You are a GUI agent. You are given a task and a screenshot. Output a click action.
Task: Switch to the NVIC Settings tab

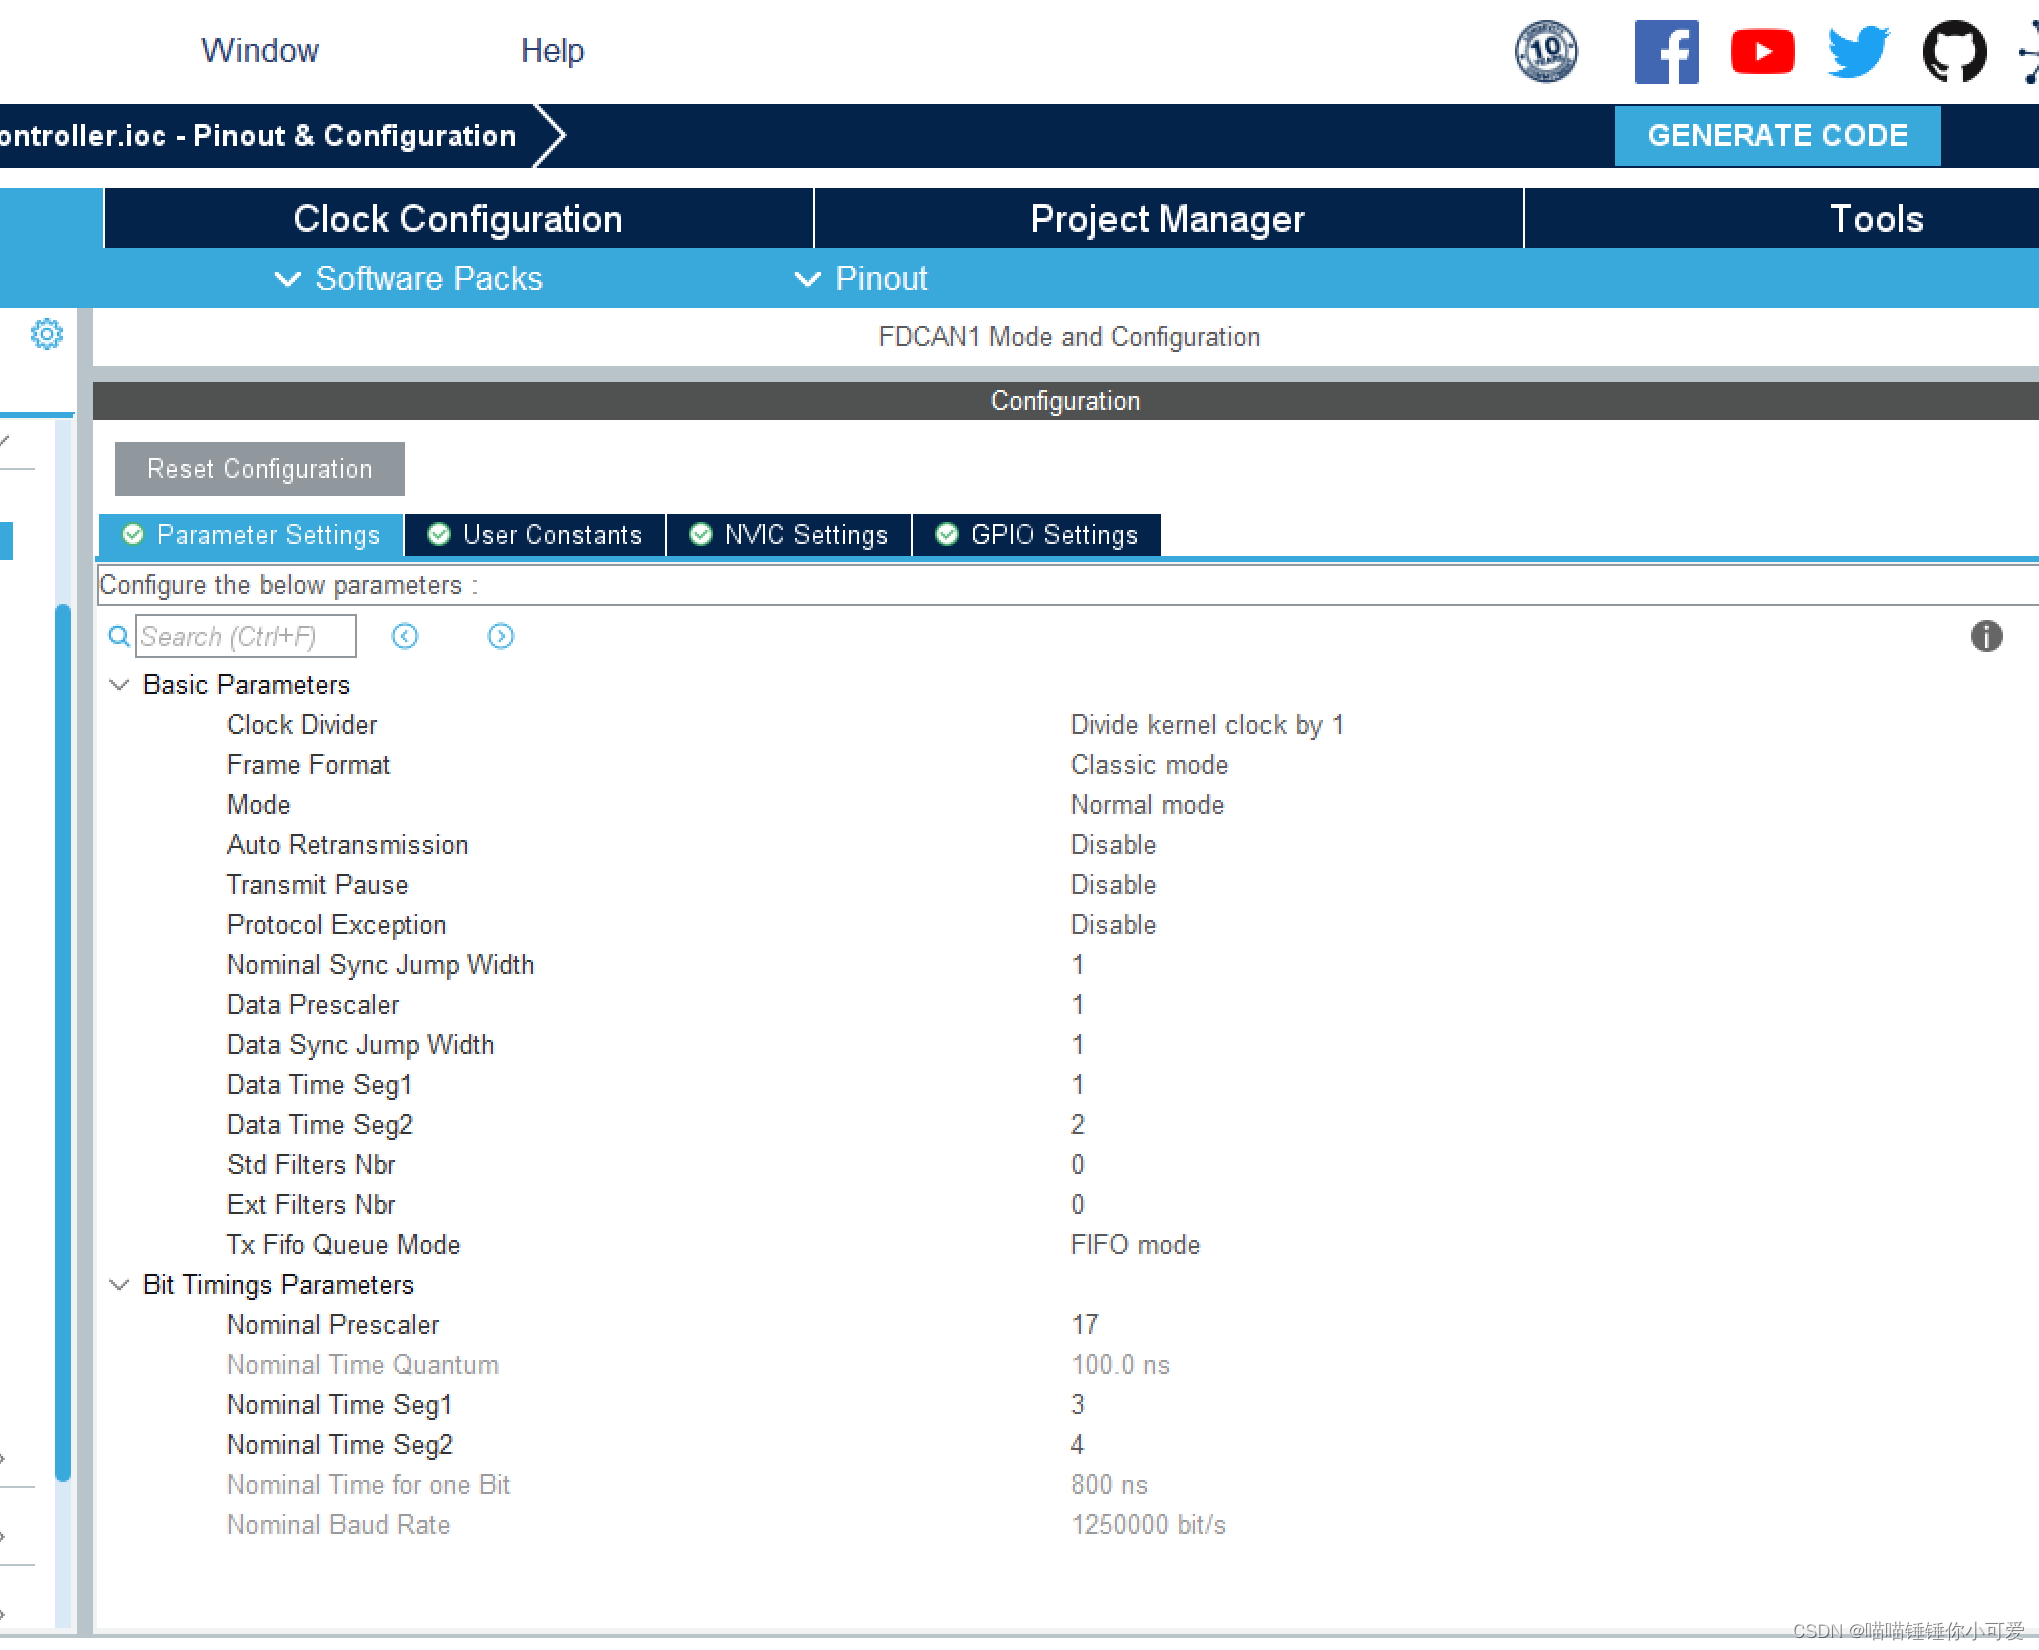point(789,535)
